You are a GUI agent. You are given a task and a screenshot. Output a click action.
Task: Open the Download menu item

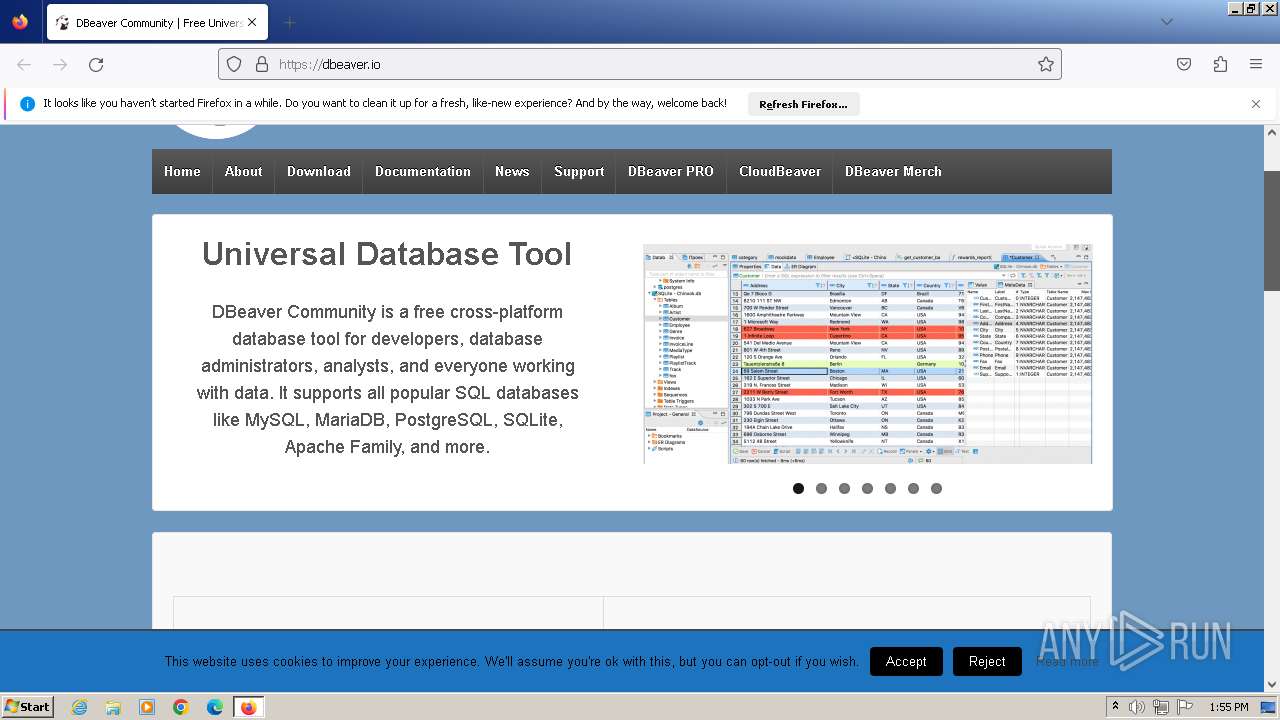[319, 171]
